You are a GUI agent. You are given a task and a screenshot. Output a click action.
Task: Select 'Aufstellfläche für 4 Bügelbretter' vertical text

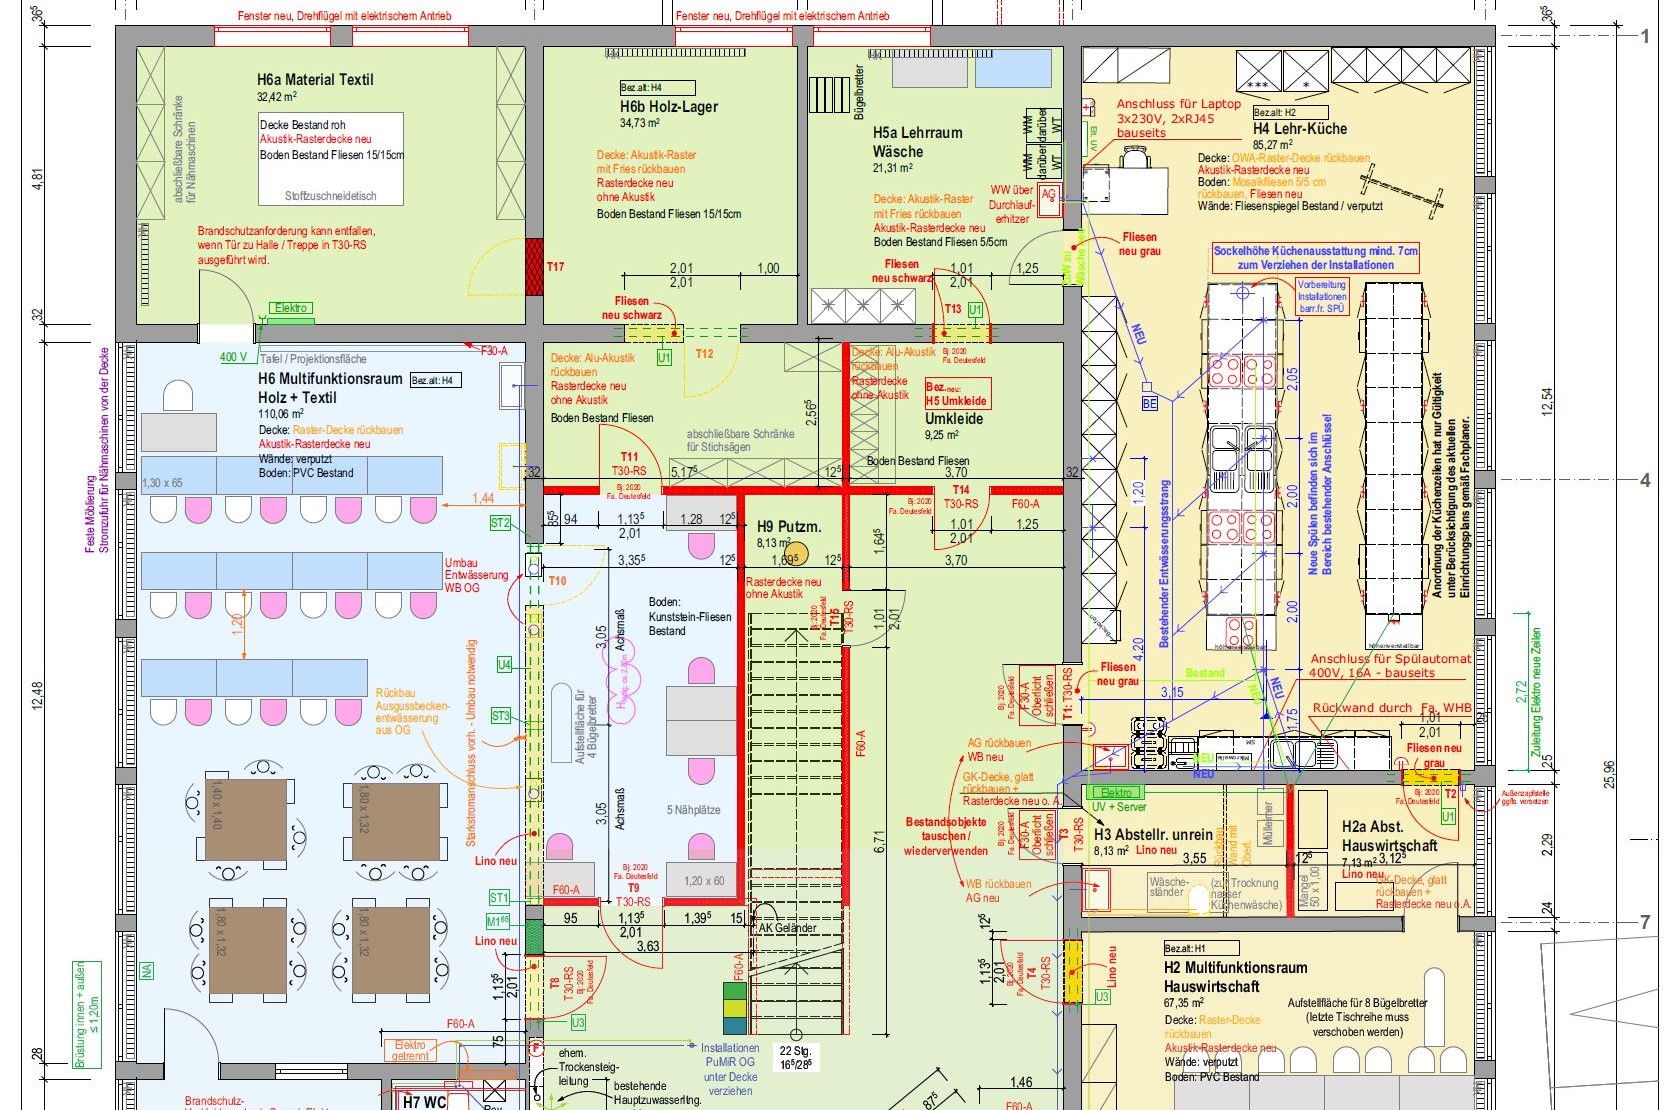pos(587,726)
